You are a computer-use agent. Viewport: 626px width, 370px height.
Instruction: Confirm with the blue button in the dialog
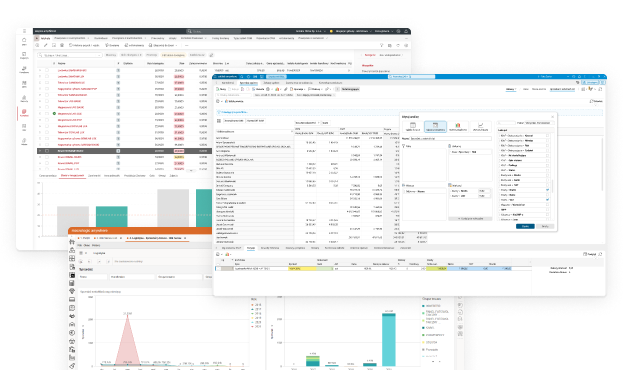[x=525, y=226]
